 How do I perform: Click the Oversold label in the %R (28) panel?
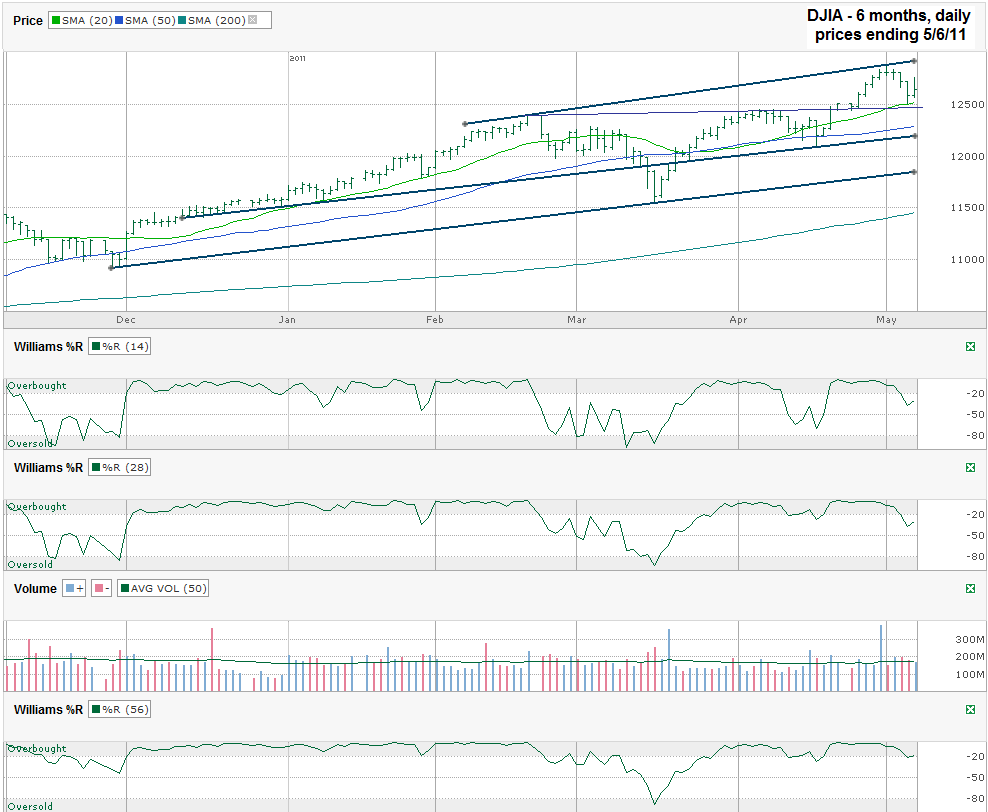(x=30, y=564)
